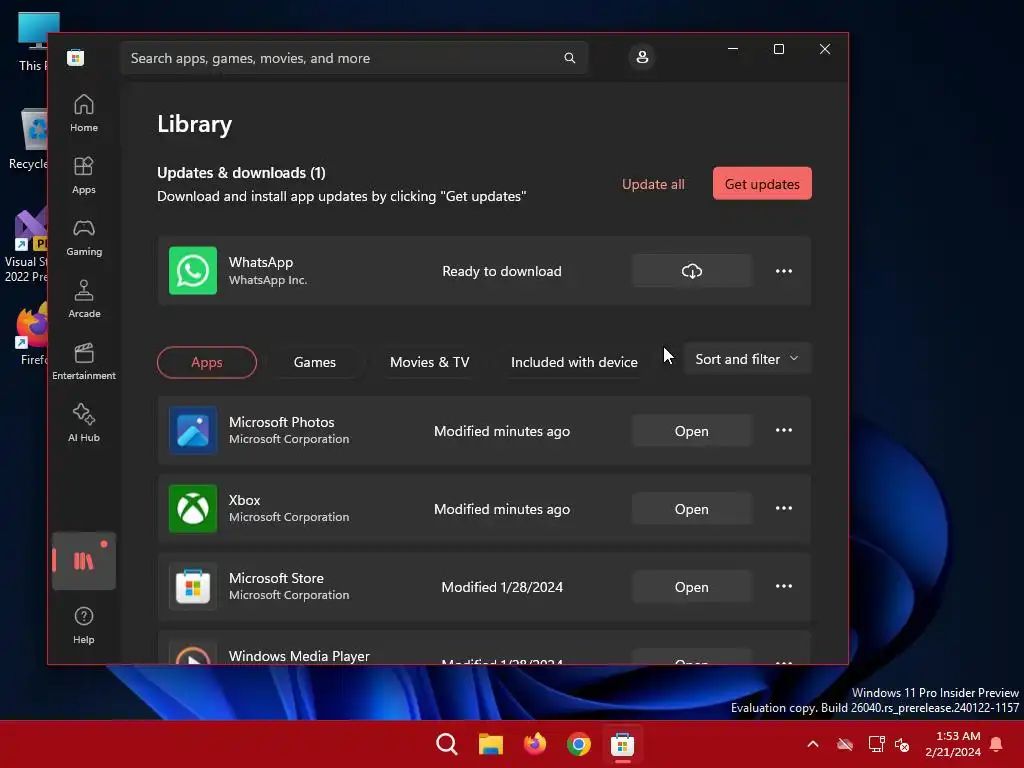Select the Games filter tab
The image size is (1024, 768).
pyautogui.click(x=315, y=362)
